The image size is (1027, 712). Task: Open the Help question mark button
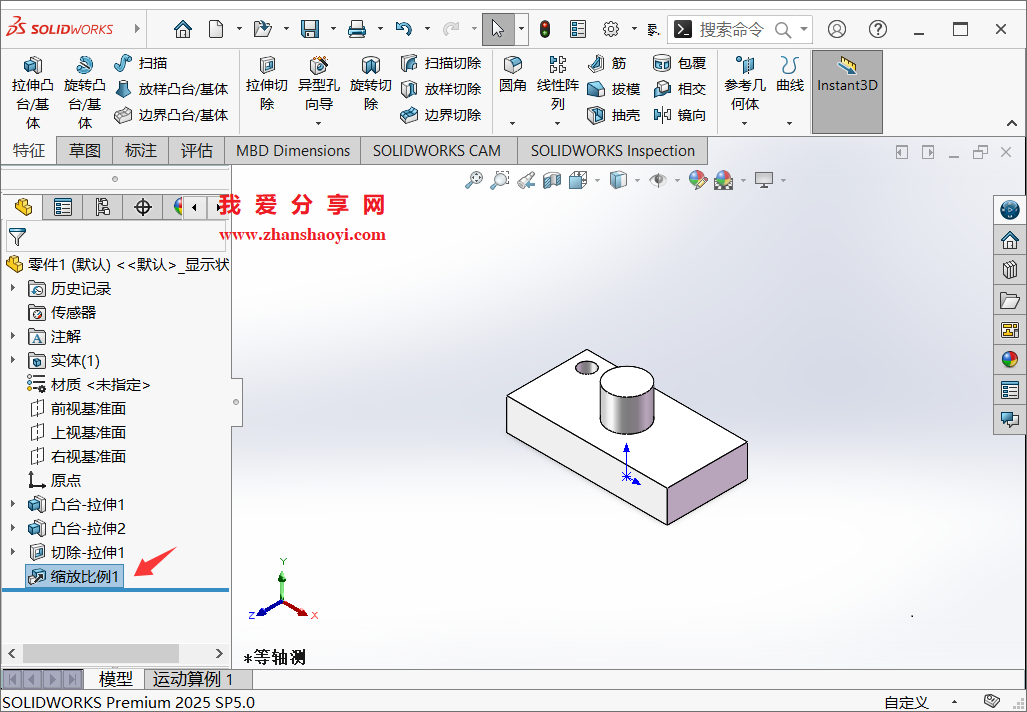878,29
